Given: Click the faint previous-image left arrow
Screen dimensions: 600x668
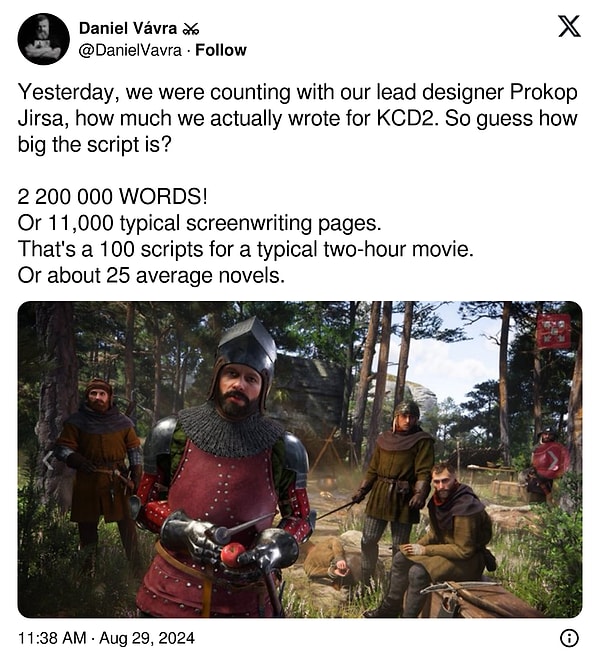Looking at the screenshot, I should (48, 461).
